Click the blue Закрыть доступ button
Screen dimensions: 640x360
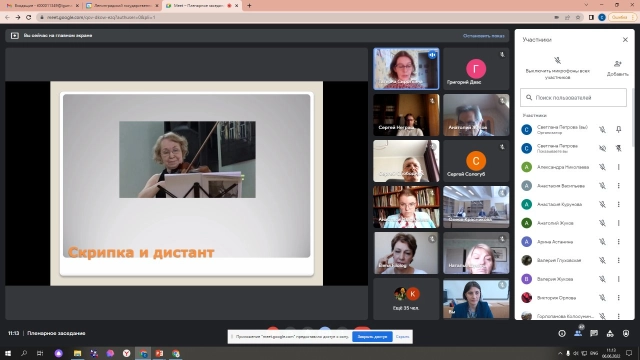[x=372, y=337]
